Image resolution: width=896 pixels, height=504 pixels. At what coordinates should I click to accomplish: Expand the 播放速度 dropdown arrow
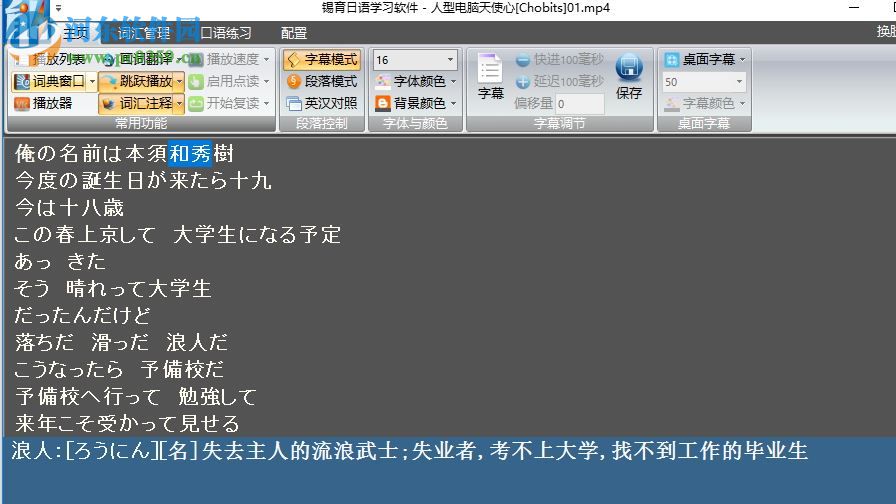(266, 59)
